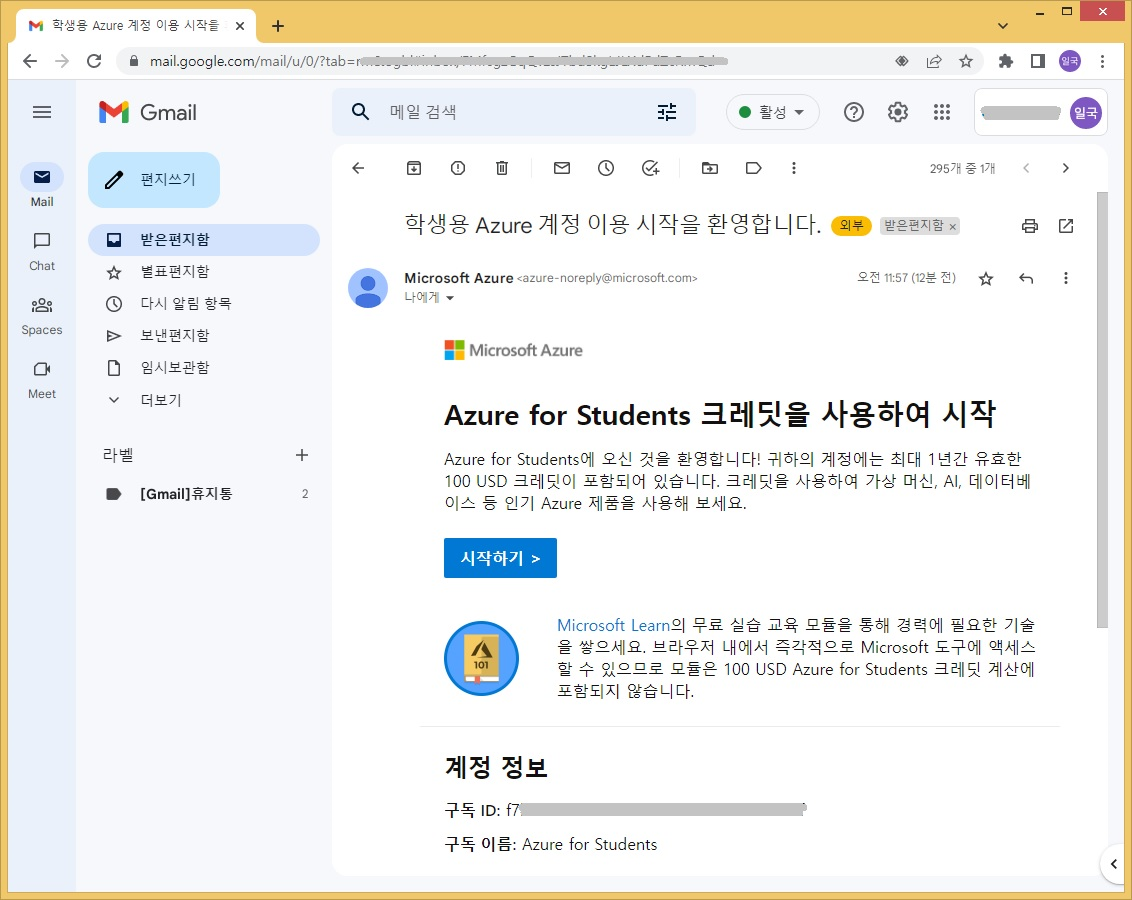Open the Google account avatar
This screenshot has height=900, width=1132.
(x=1085, y=113)
